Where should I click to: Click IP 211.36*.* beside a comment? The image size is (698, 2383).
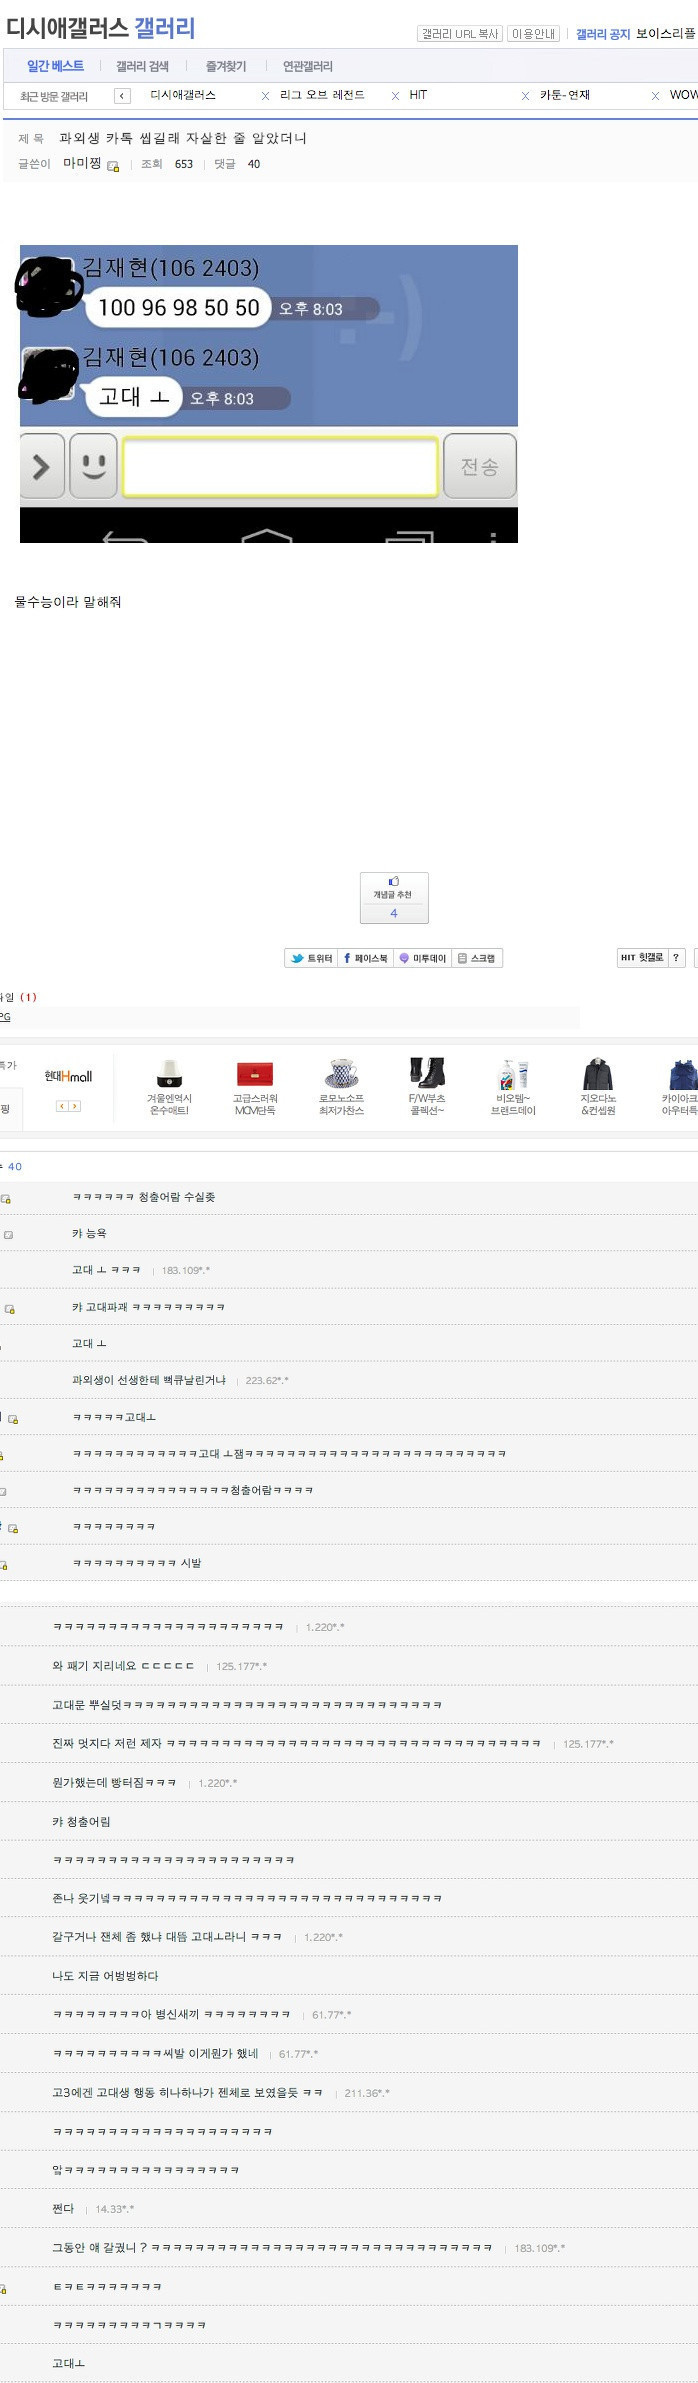tap(367, 2093)
